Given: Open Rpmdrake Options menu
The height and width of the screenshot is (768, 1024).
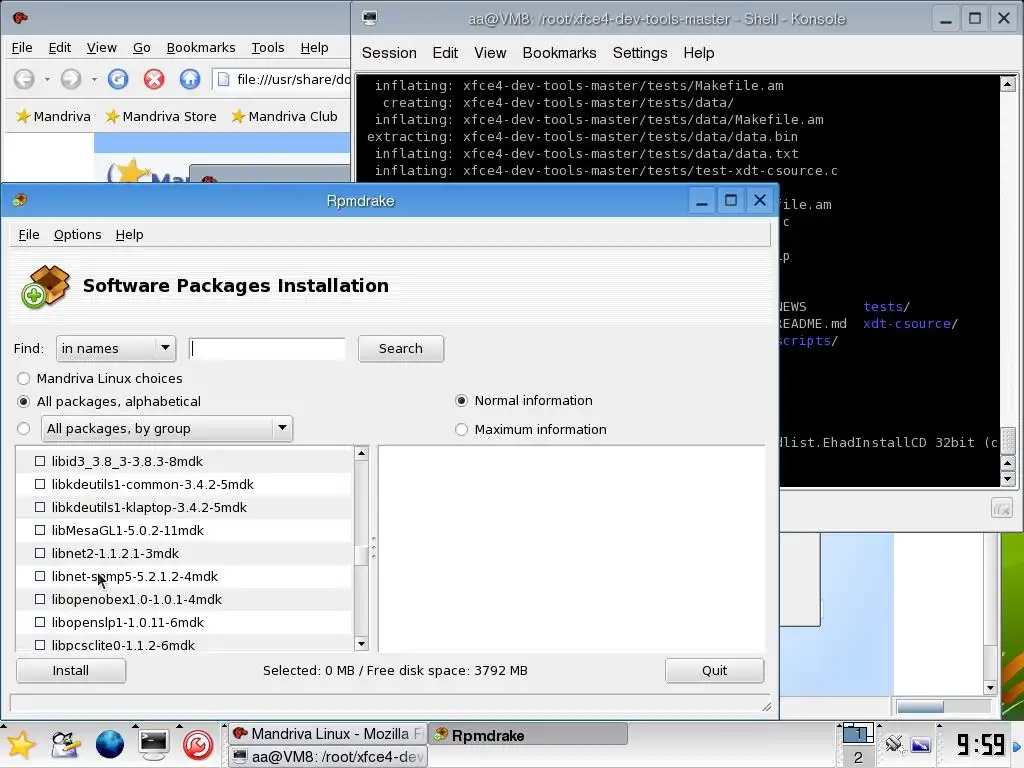Looking at the screenshot, I should pos(77,234).
